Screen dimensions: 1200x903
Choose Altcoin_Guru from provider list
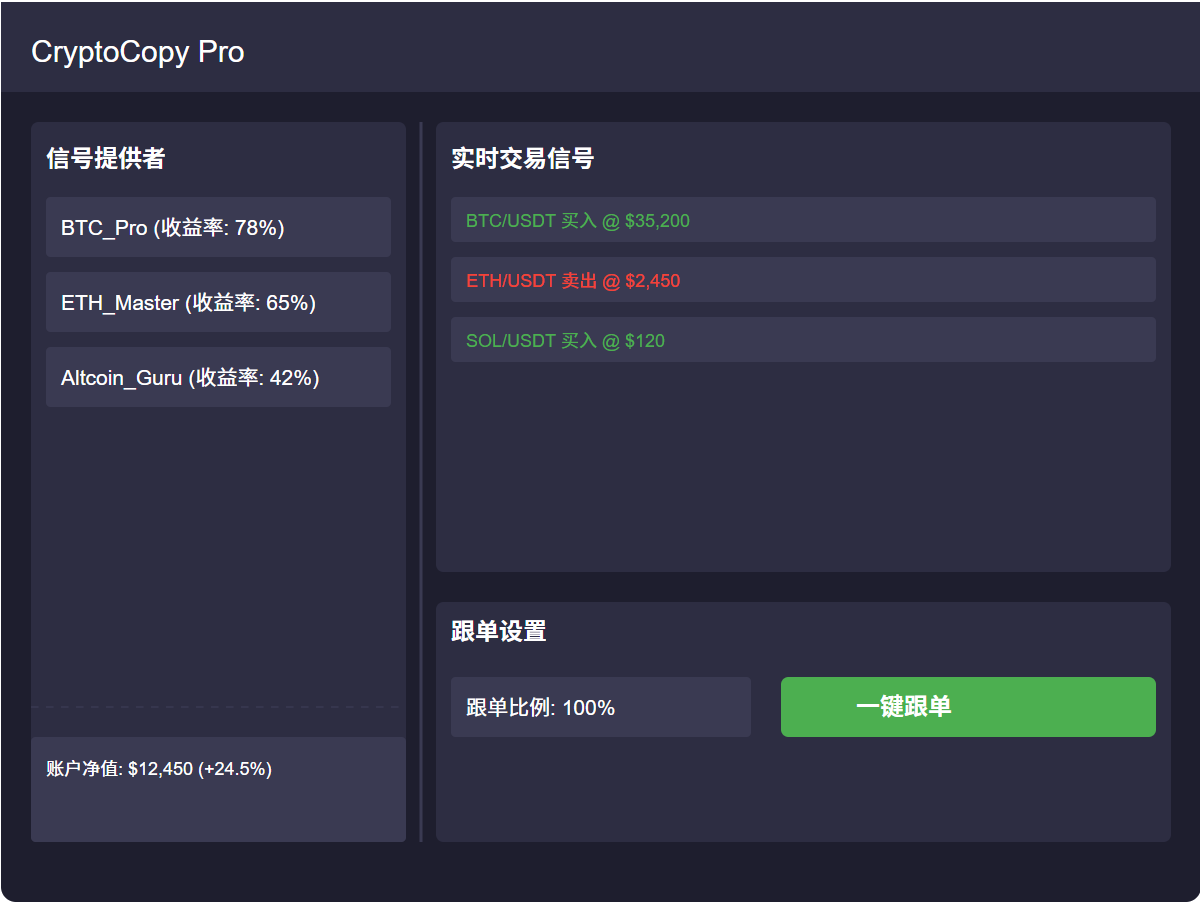click(x=218, y=377)
